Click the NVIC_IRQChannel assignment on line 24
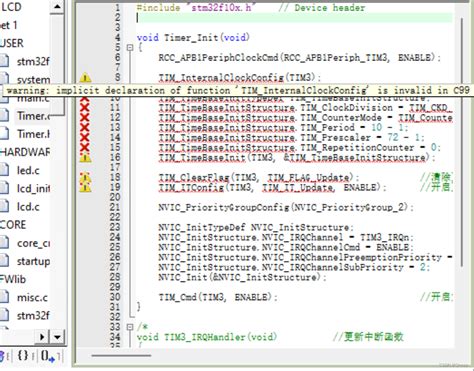The height and width of the screenshot is (371, 474). [286, 237]
